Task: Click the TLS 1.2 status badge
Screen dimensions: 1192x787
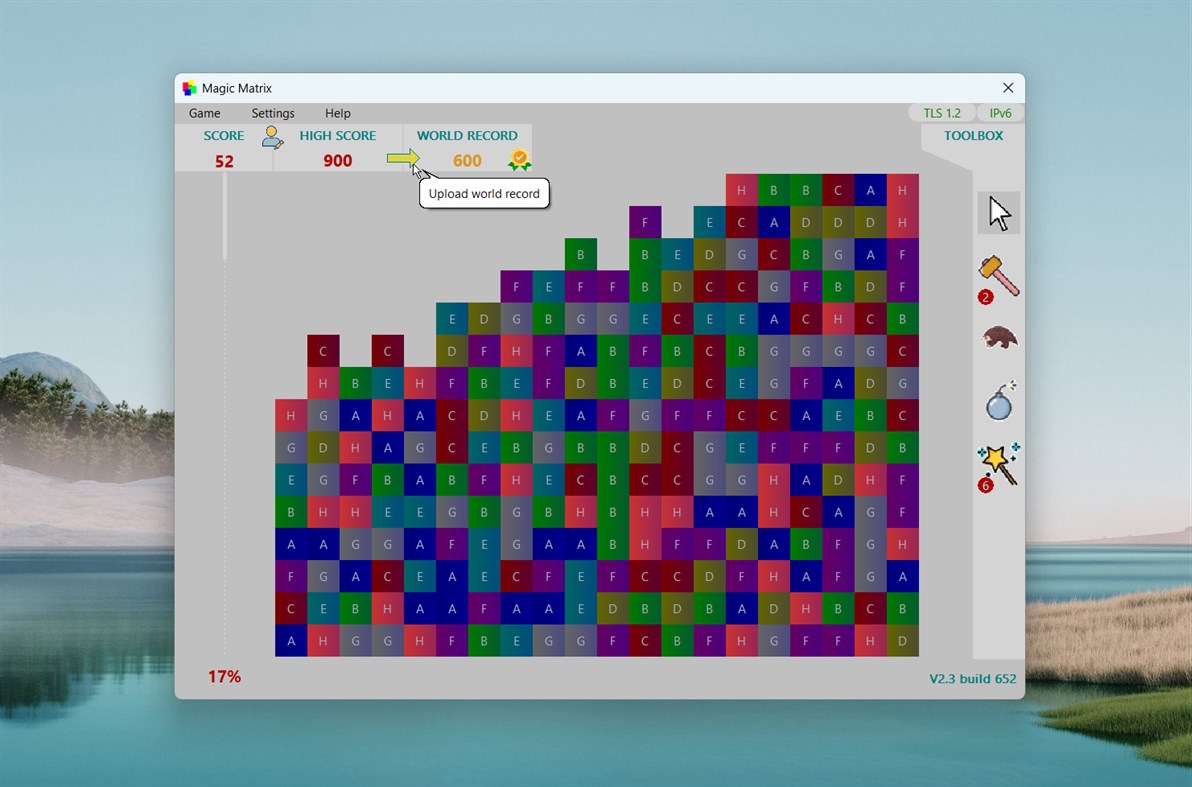Action: [941, 113]
